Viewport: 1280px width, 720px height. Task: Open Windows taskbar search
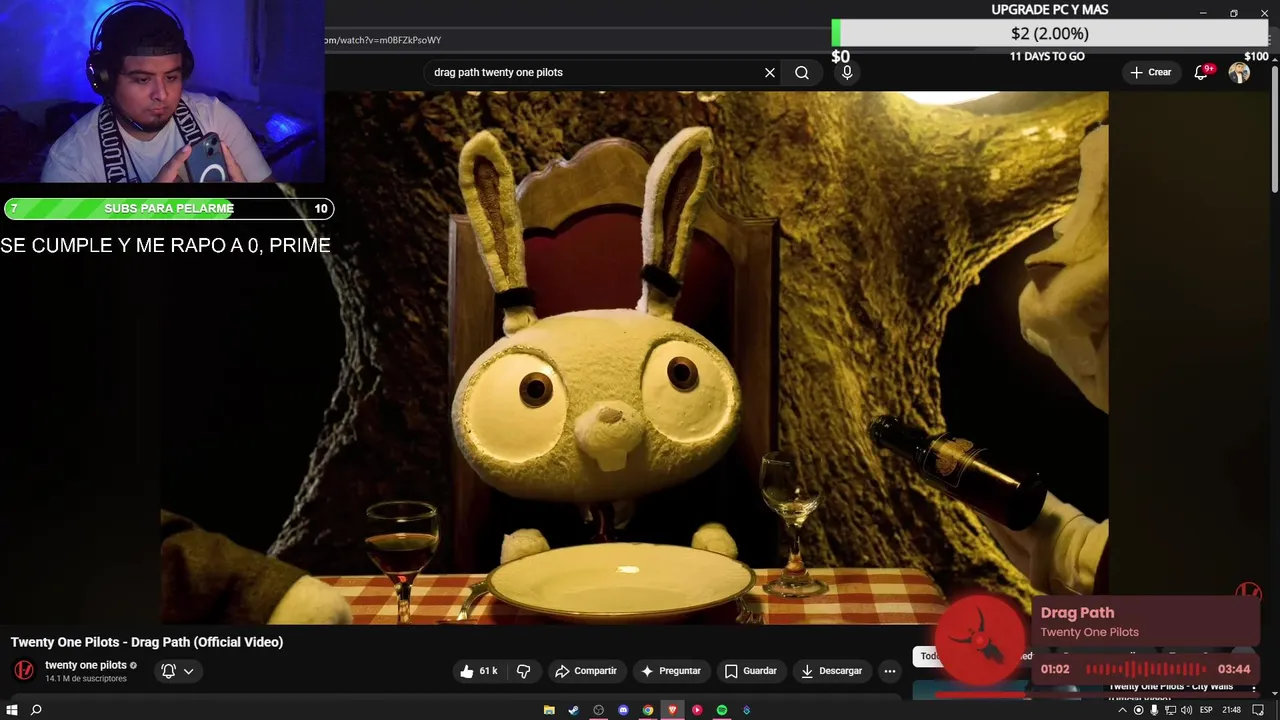tap(36, 710)
